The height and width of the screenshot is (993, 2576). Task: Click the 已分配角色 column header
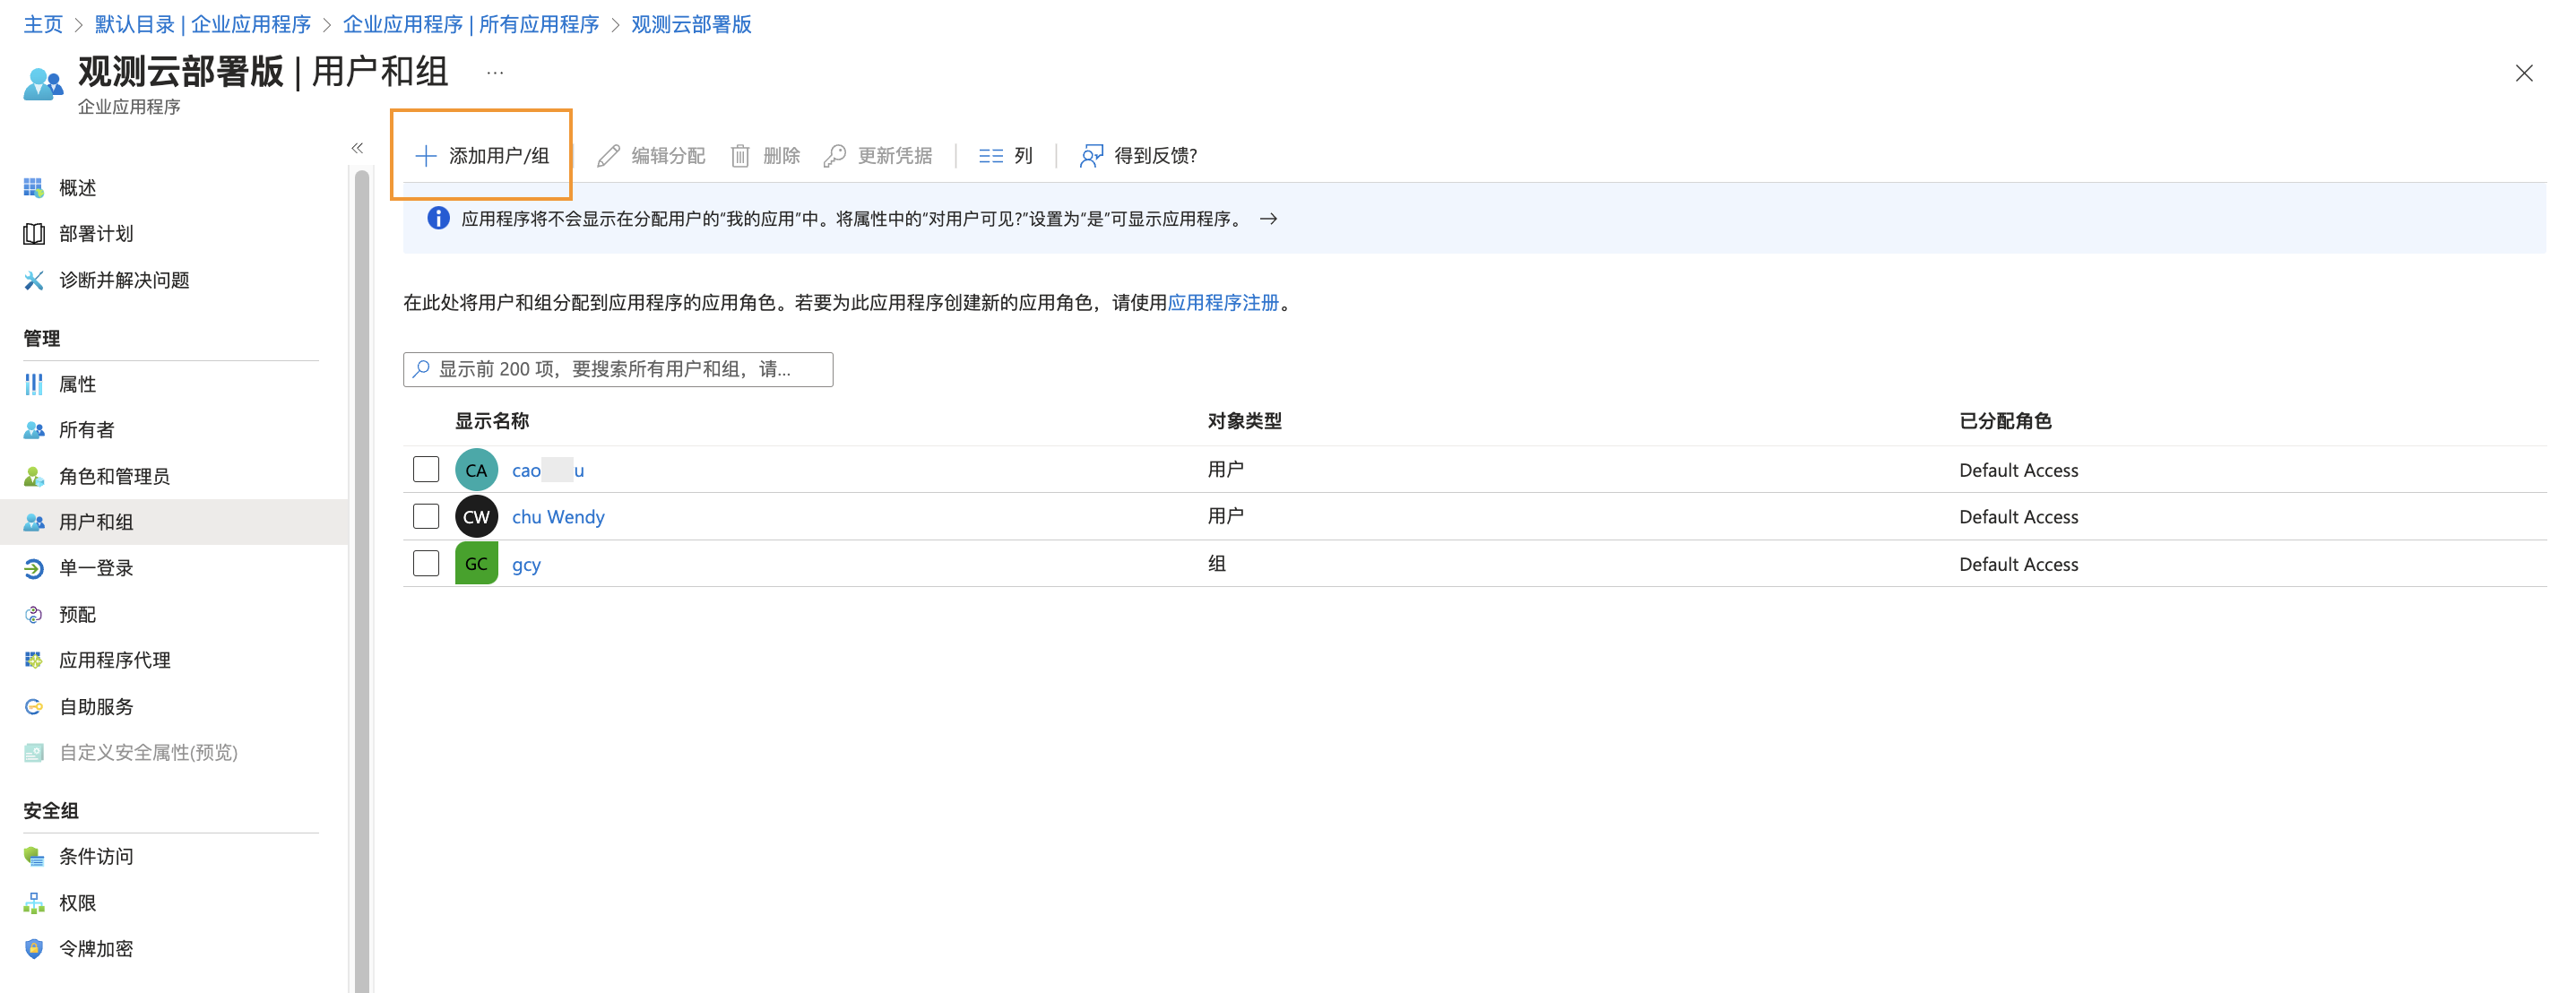click(2005, 421)
